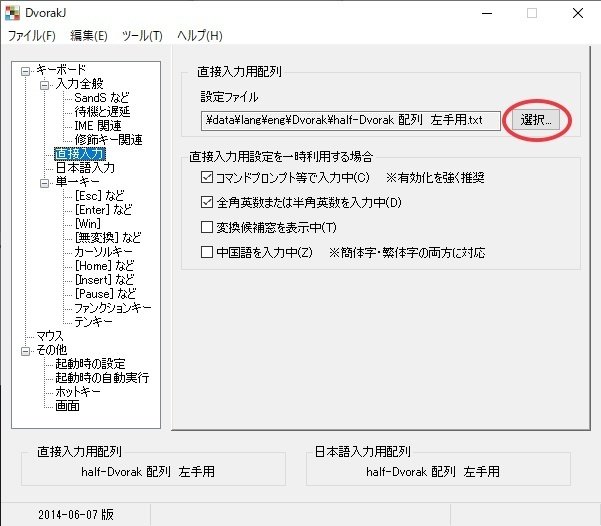This screenshot has width=601, height=526.
Task: Collapse the 入力全般 tree node
Action: (x=44, y=85)
